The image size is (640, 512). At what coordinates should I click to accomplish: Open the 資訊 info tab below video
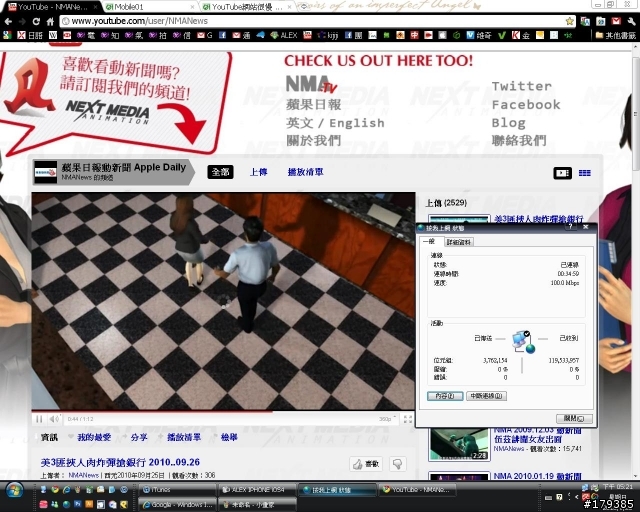49,437
